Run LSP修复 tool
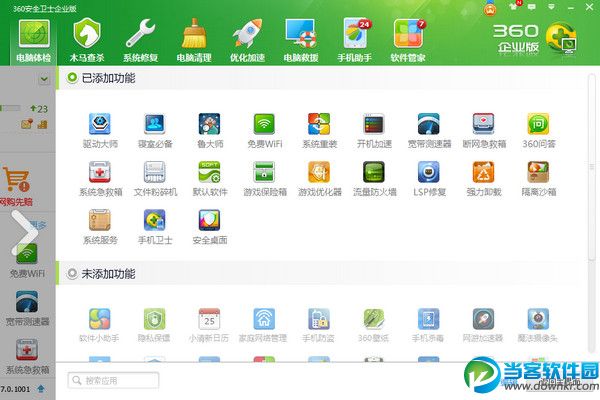This screenshot has height=400, width=600. (429, 179)
